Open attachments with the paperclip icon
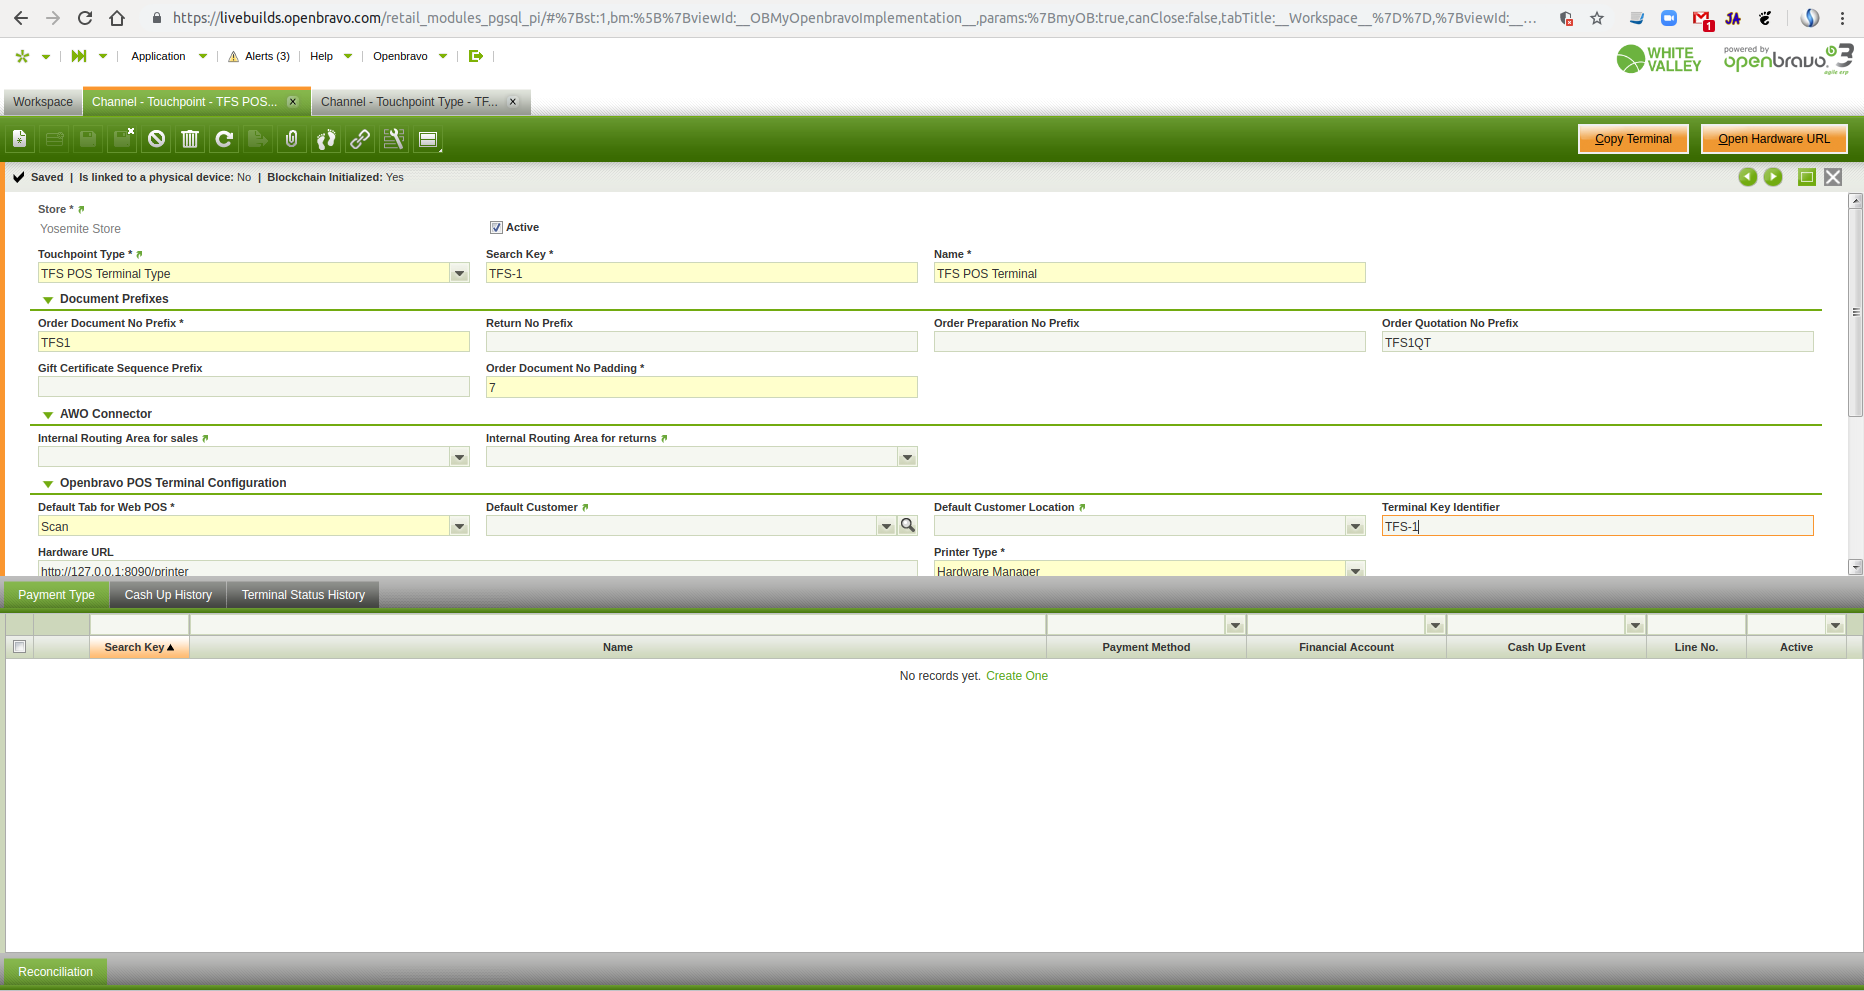 point(292,139)
